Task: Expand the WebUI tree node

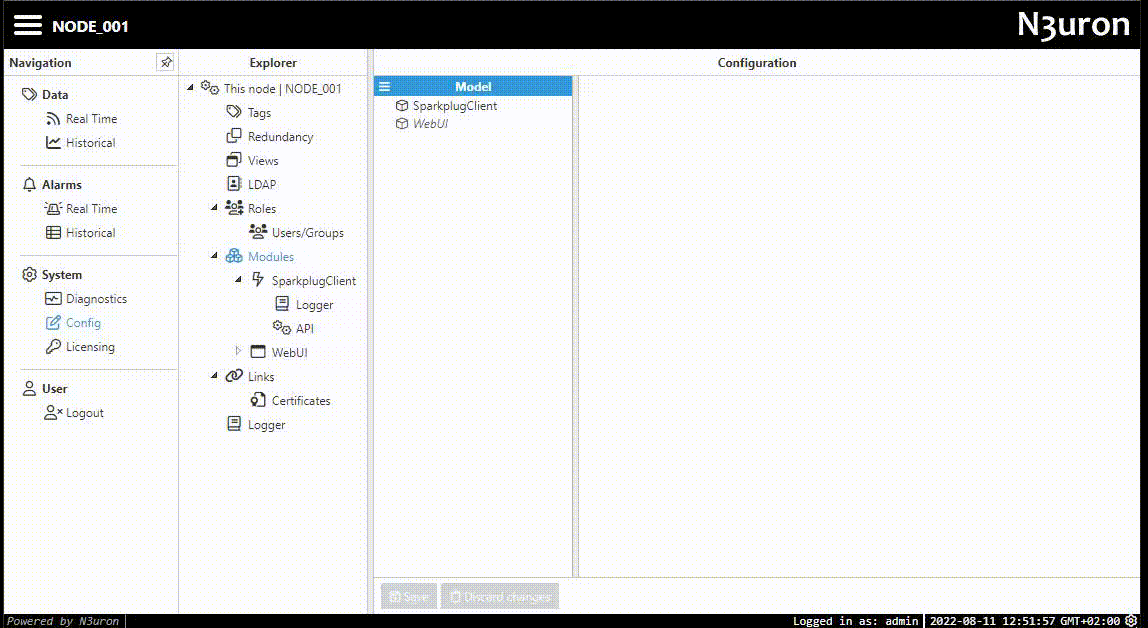Action: [238, 351]
